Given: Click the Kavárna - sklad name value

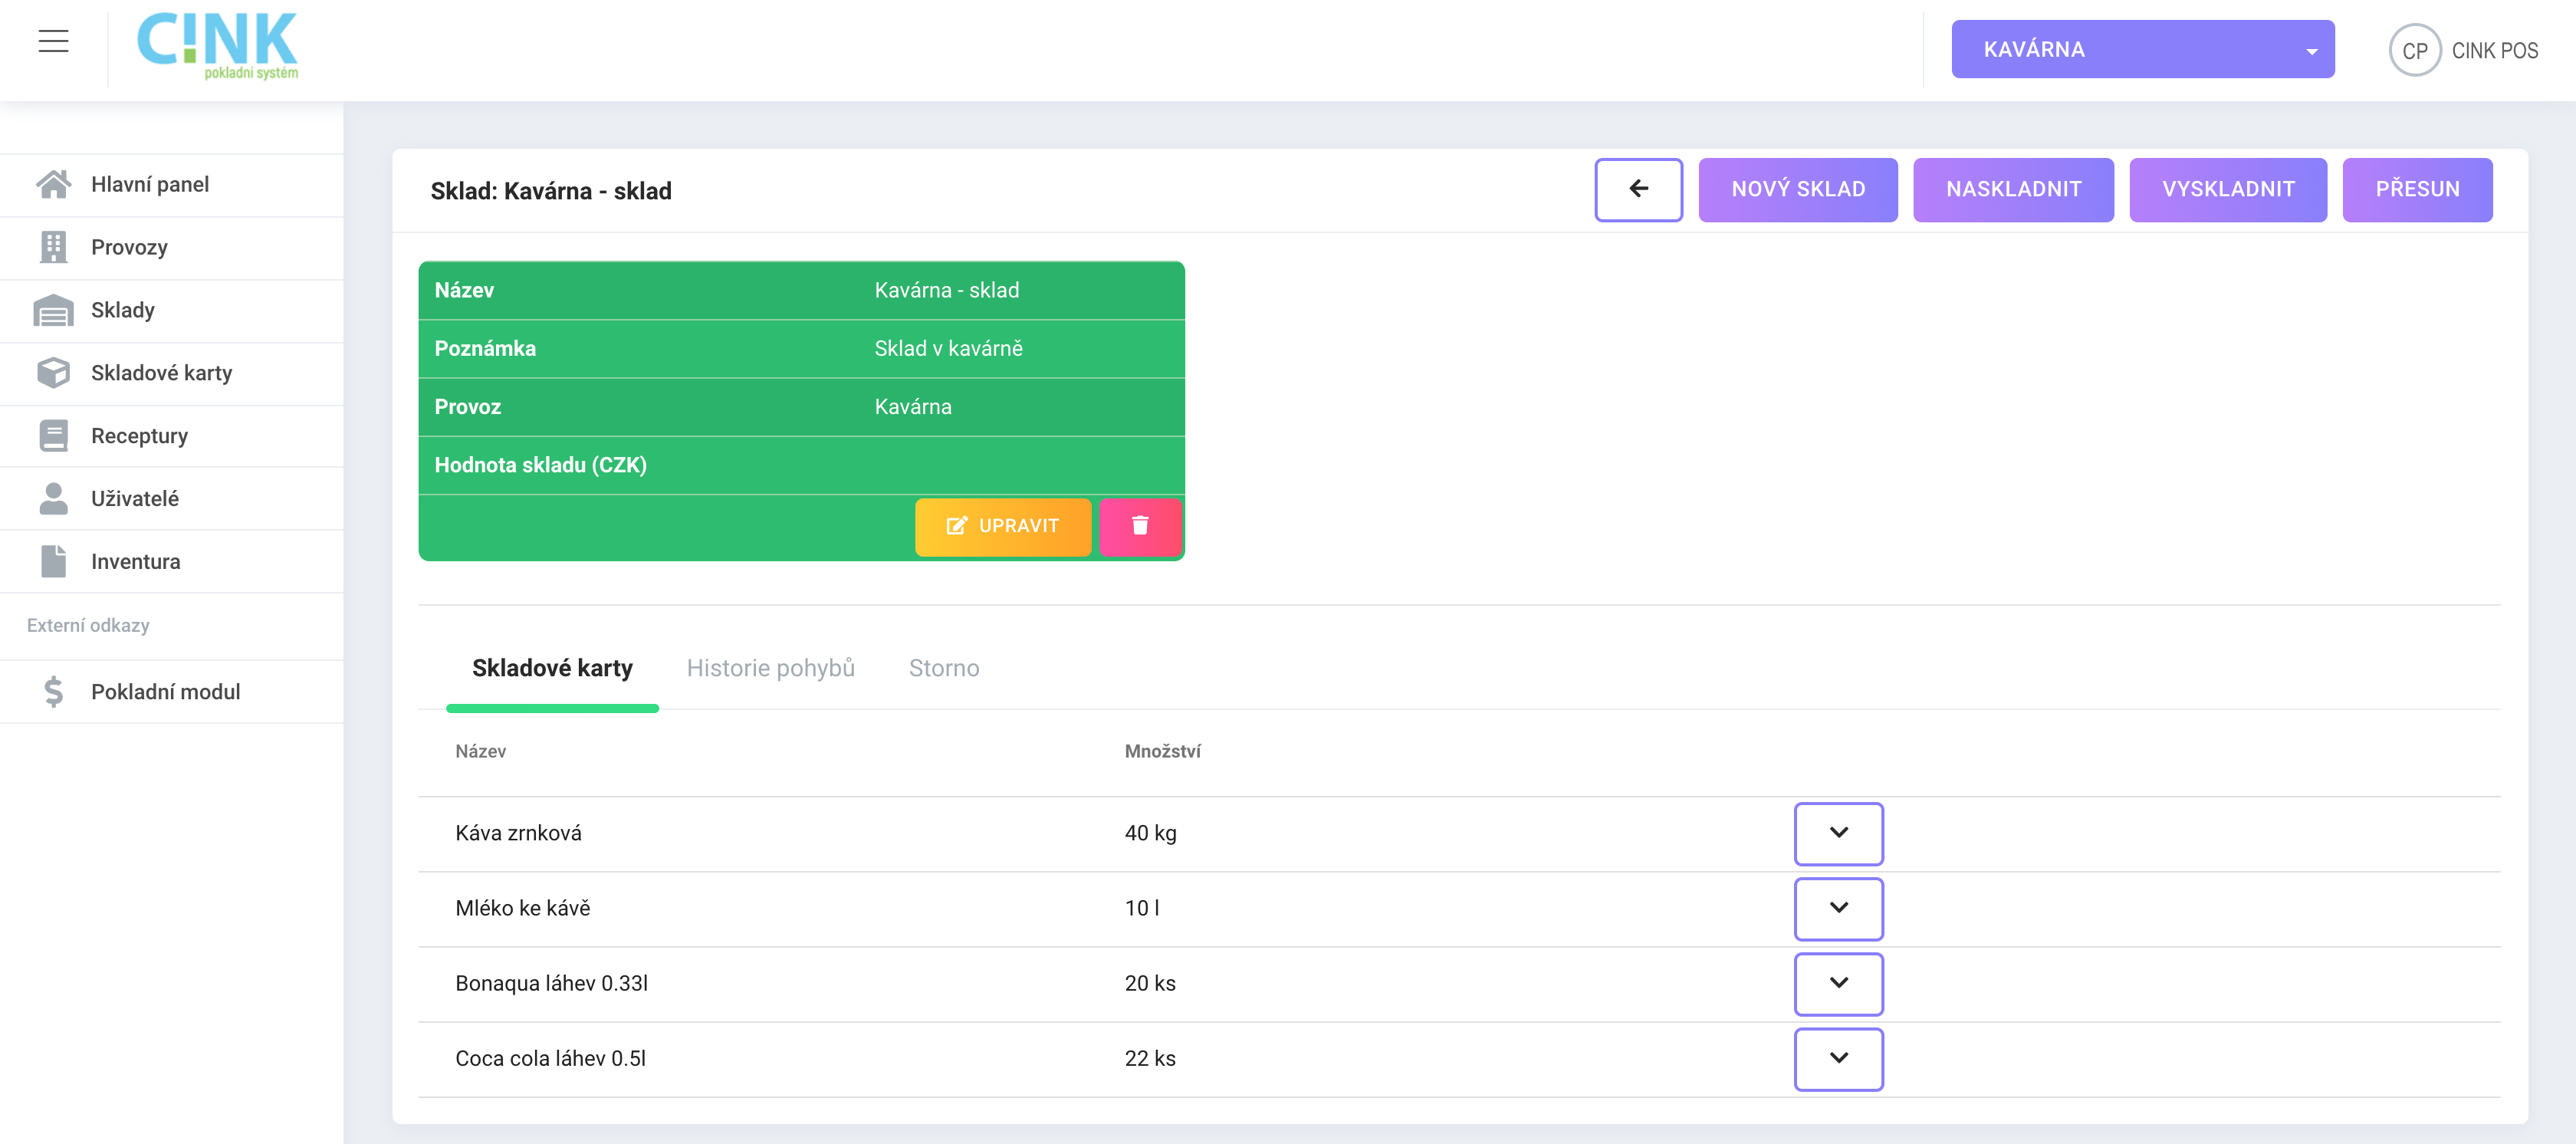Looking at the screenshot, I should 946,290.
